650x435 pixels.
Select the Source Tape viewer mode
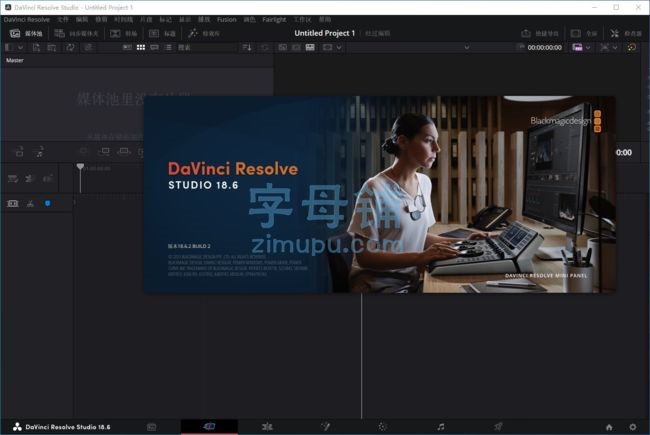pos(296,48)
